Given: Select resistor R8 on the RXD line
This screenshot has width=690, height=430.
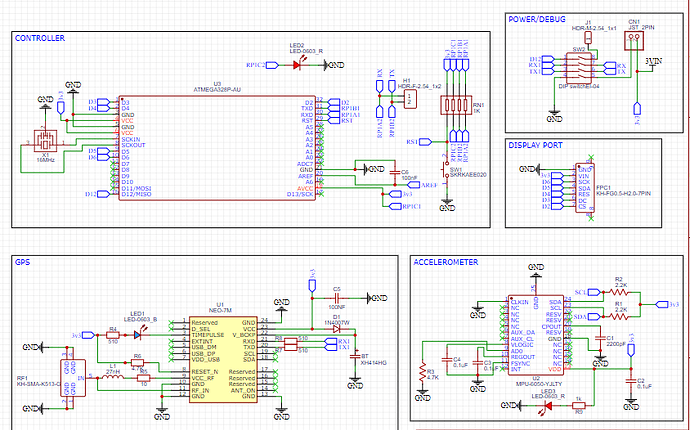Looking at the screenshot, I should pyautogui.click(x=290, y=341).
